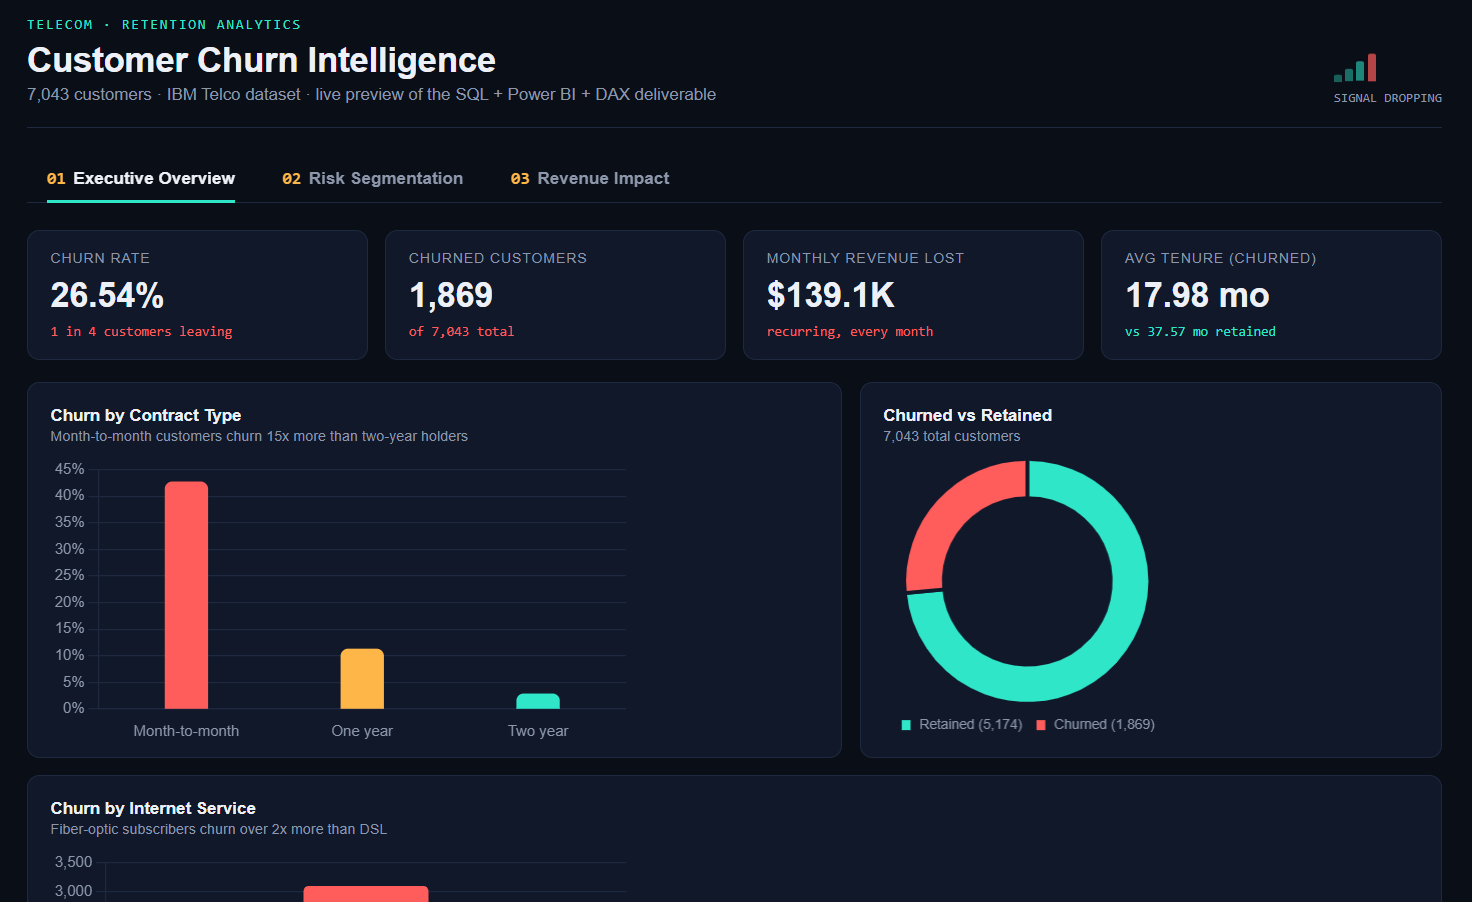This screenshot has height=902, width=1472.
Task: Click the 'recurring, every month' note
Action: 850,331
